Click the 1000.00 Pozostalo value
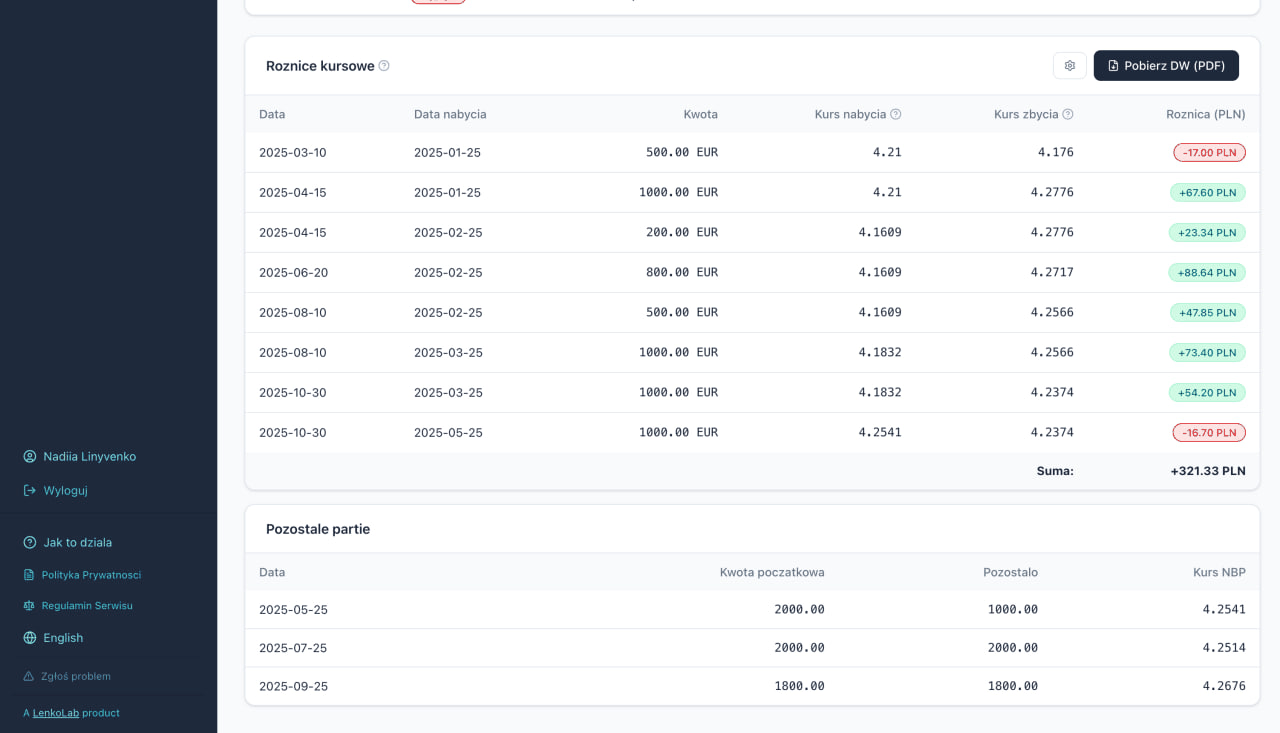1280x733 pixels. pos(1013,610)
